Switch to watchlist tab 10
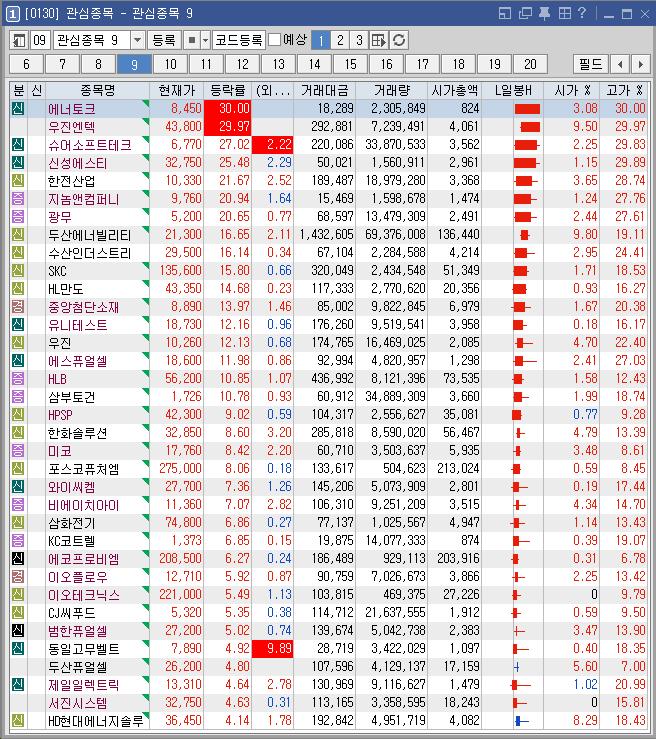The image size is (656, 739). (170, 64)
